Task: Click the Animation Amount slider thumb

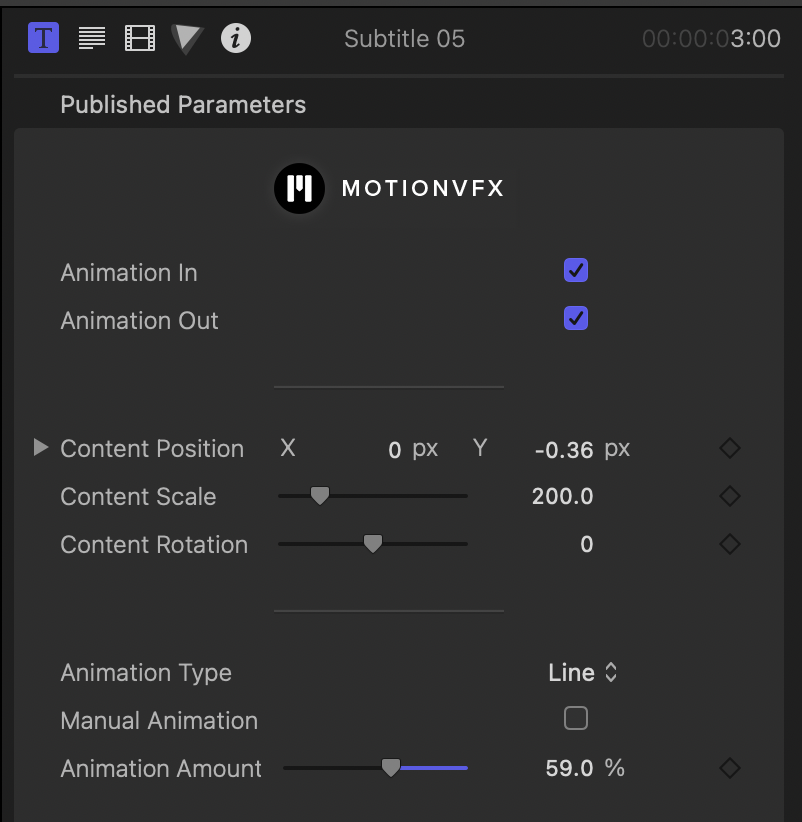Action: 391,768
